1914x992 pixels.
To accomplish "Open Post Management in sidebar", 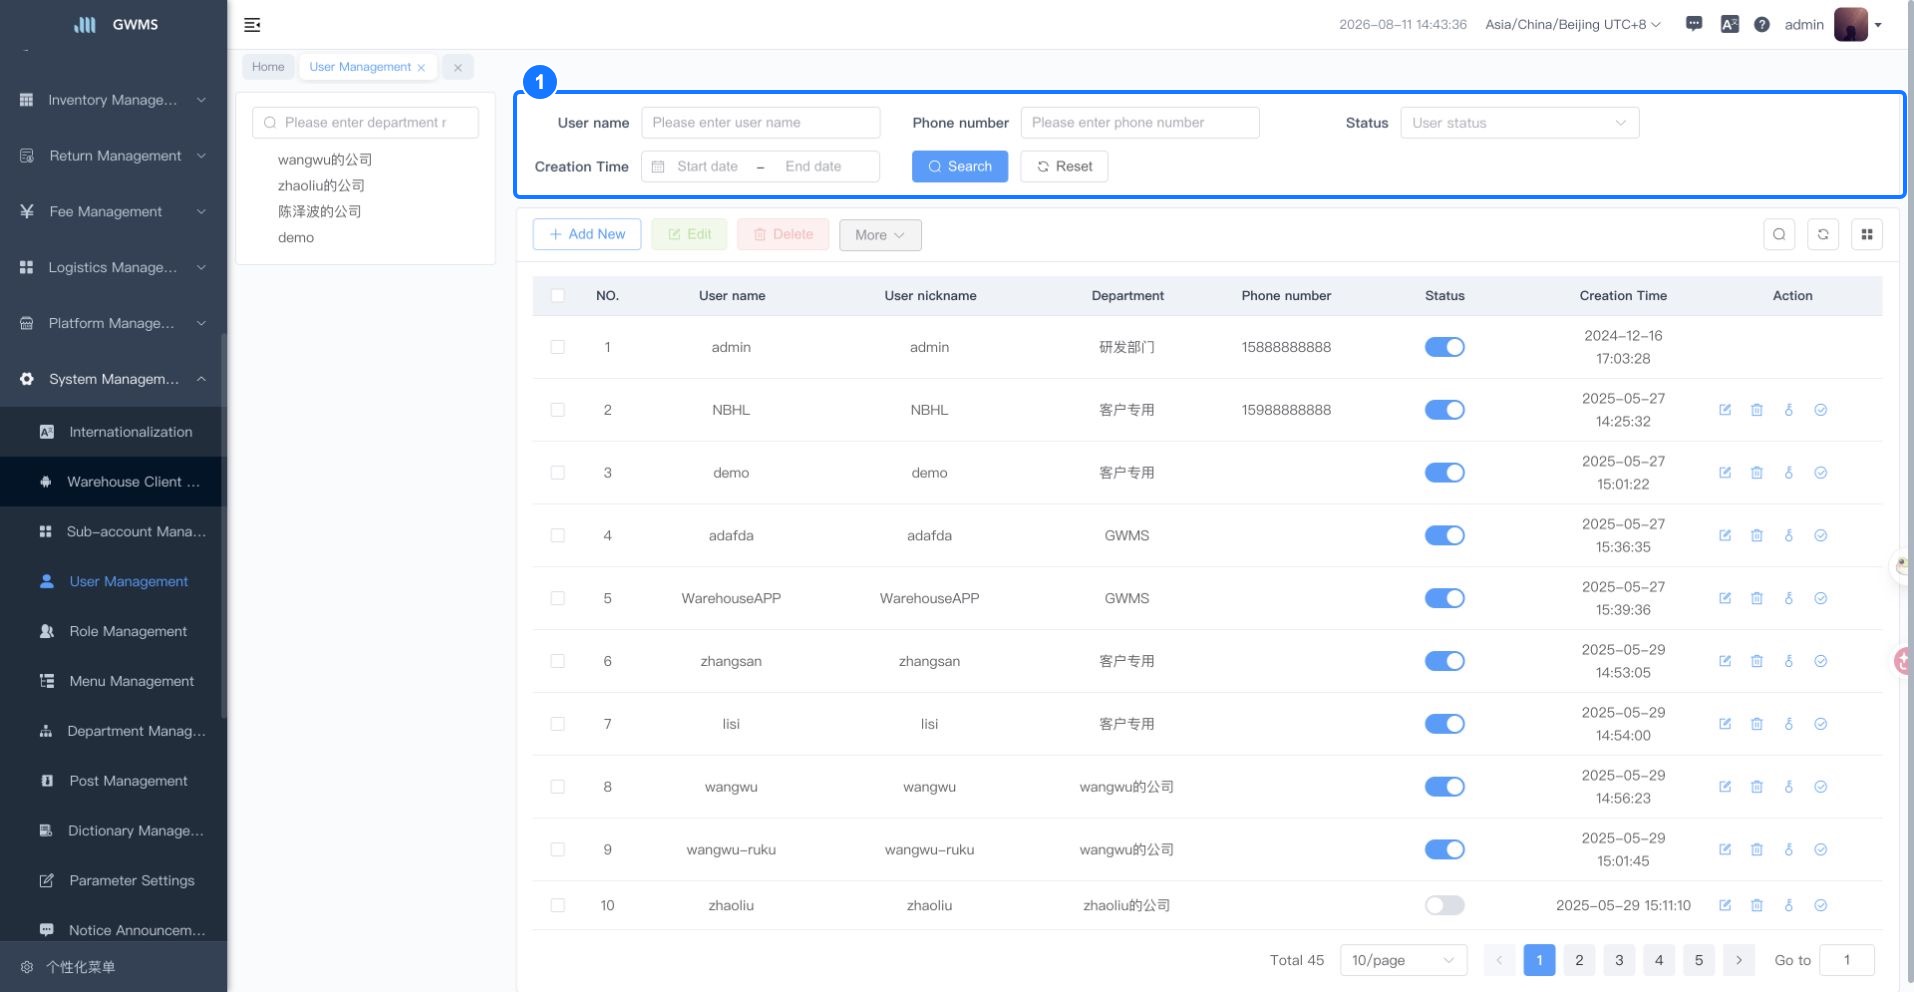I will [113, 781].
